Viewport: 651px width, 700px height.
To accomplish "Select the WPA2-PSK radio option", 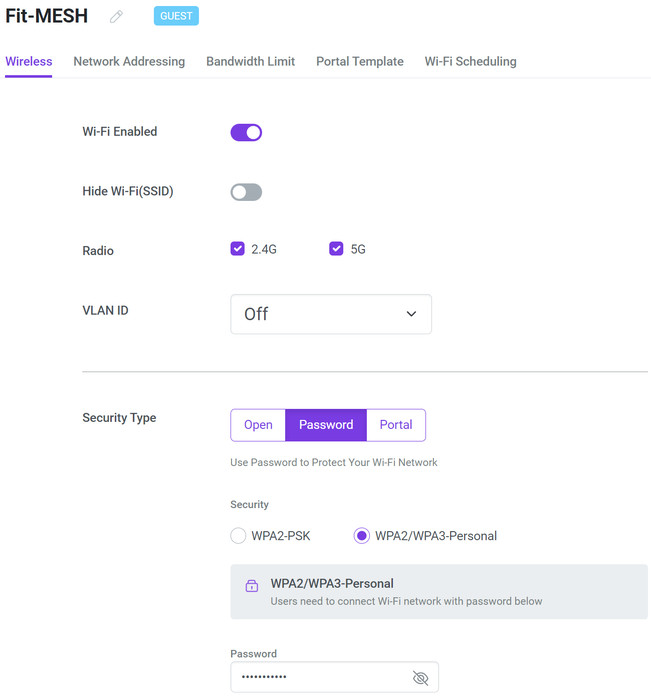I will (238, 536).
